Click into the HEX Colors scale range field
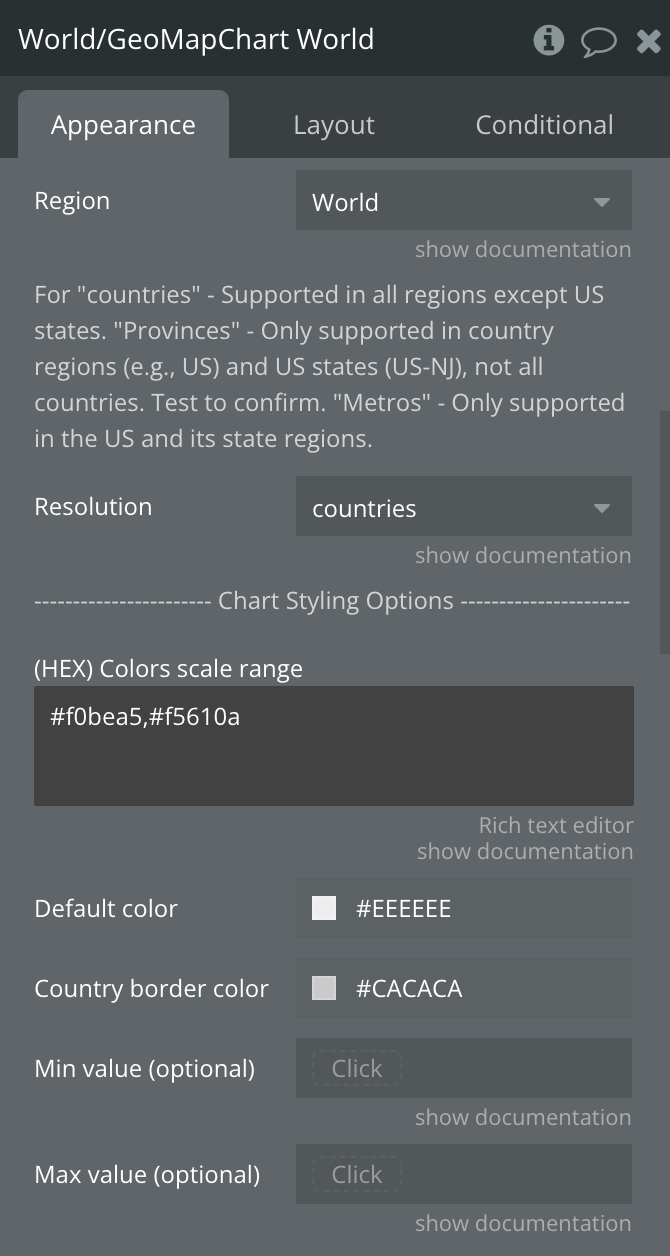 click(334, 746)
